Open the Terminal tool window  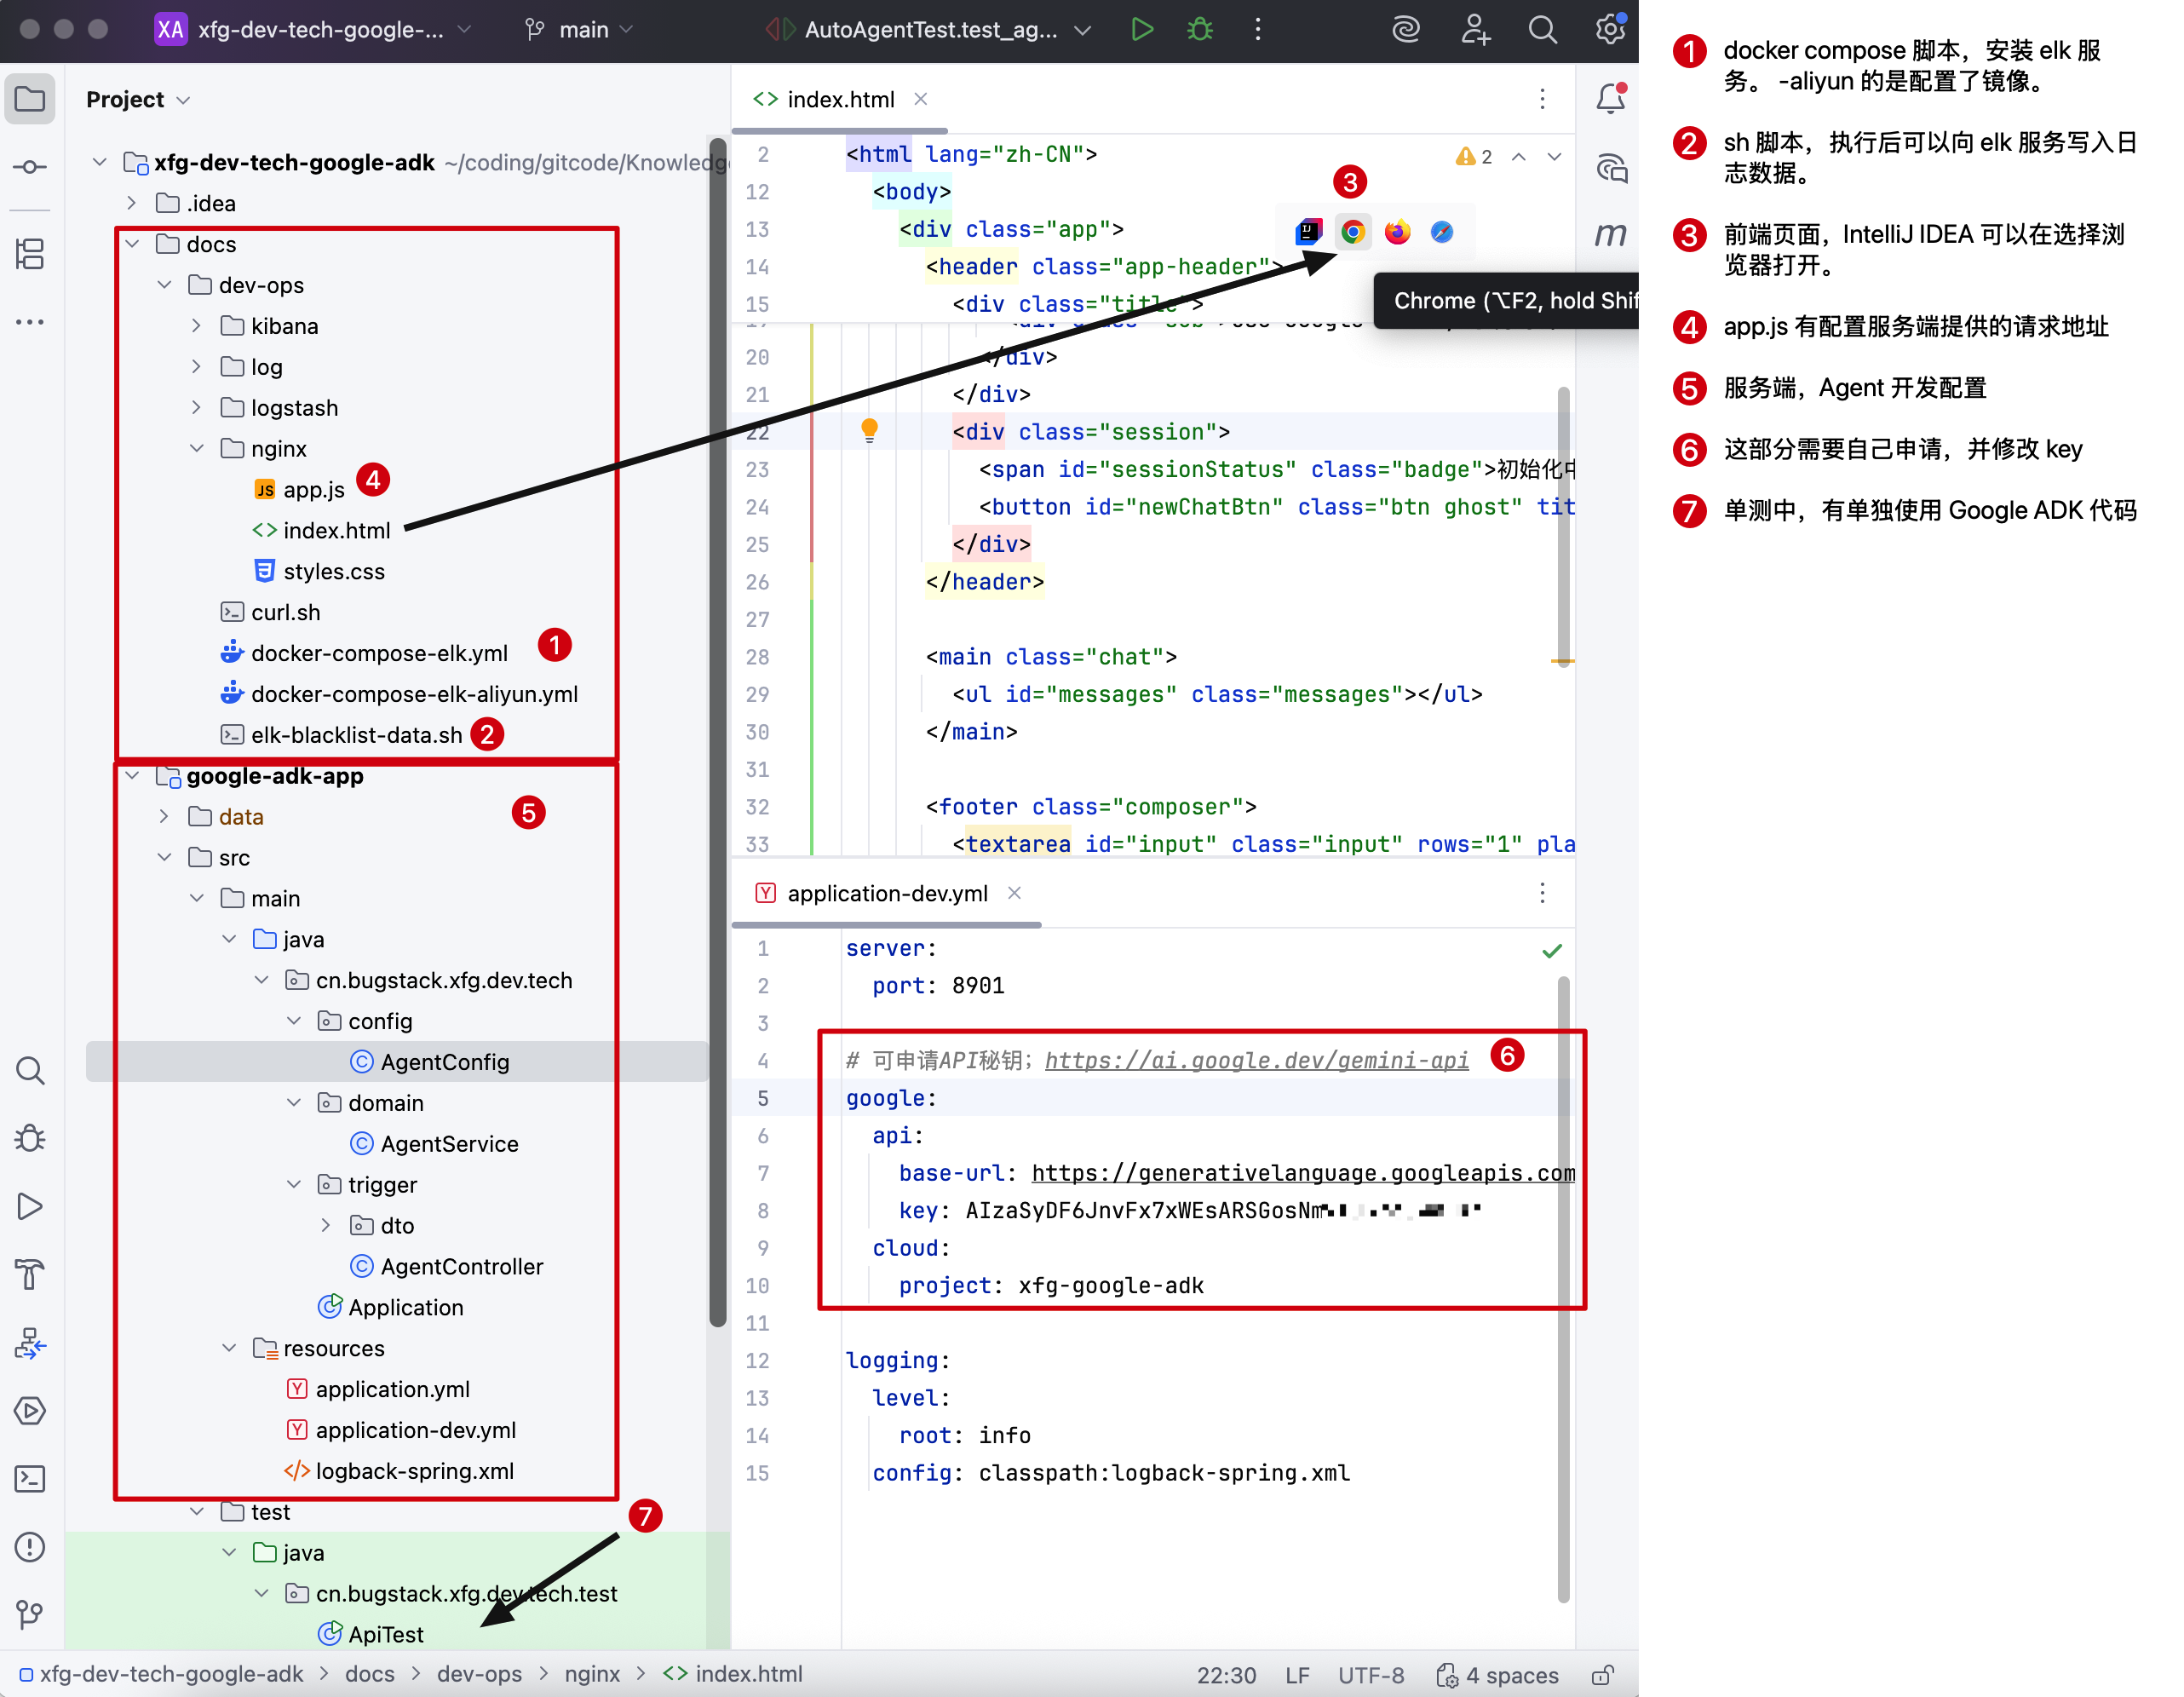30,1478
